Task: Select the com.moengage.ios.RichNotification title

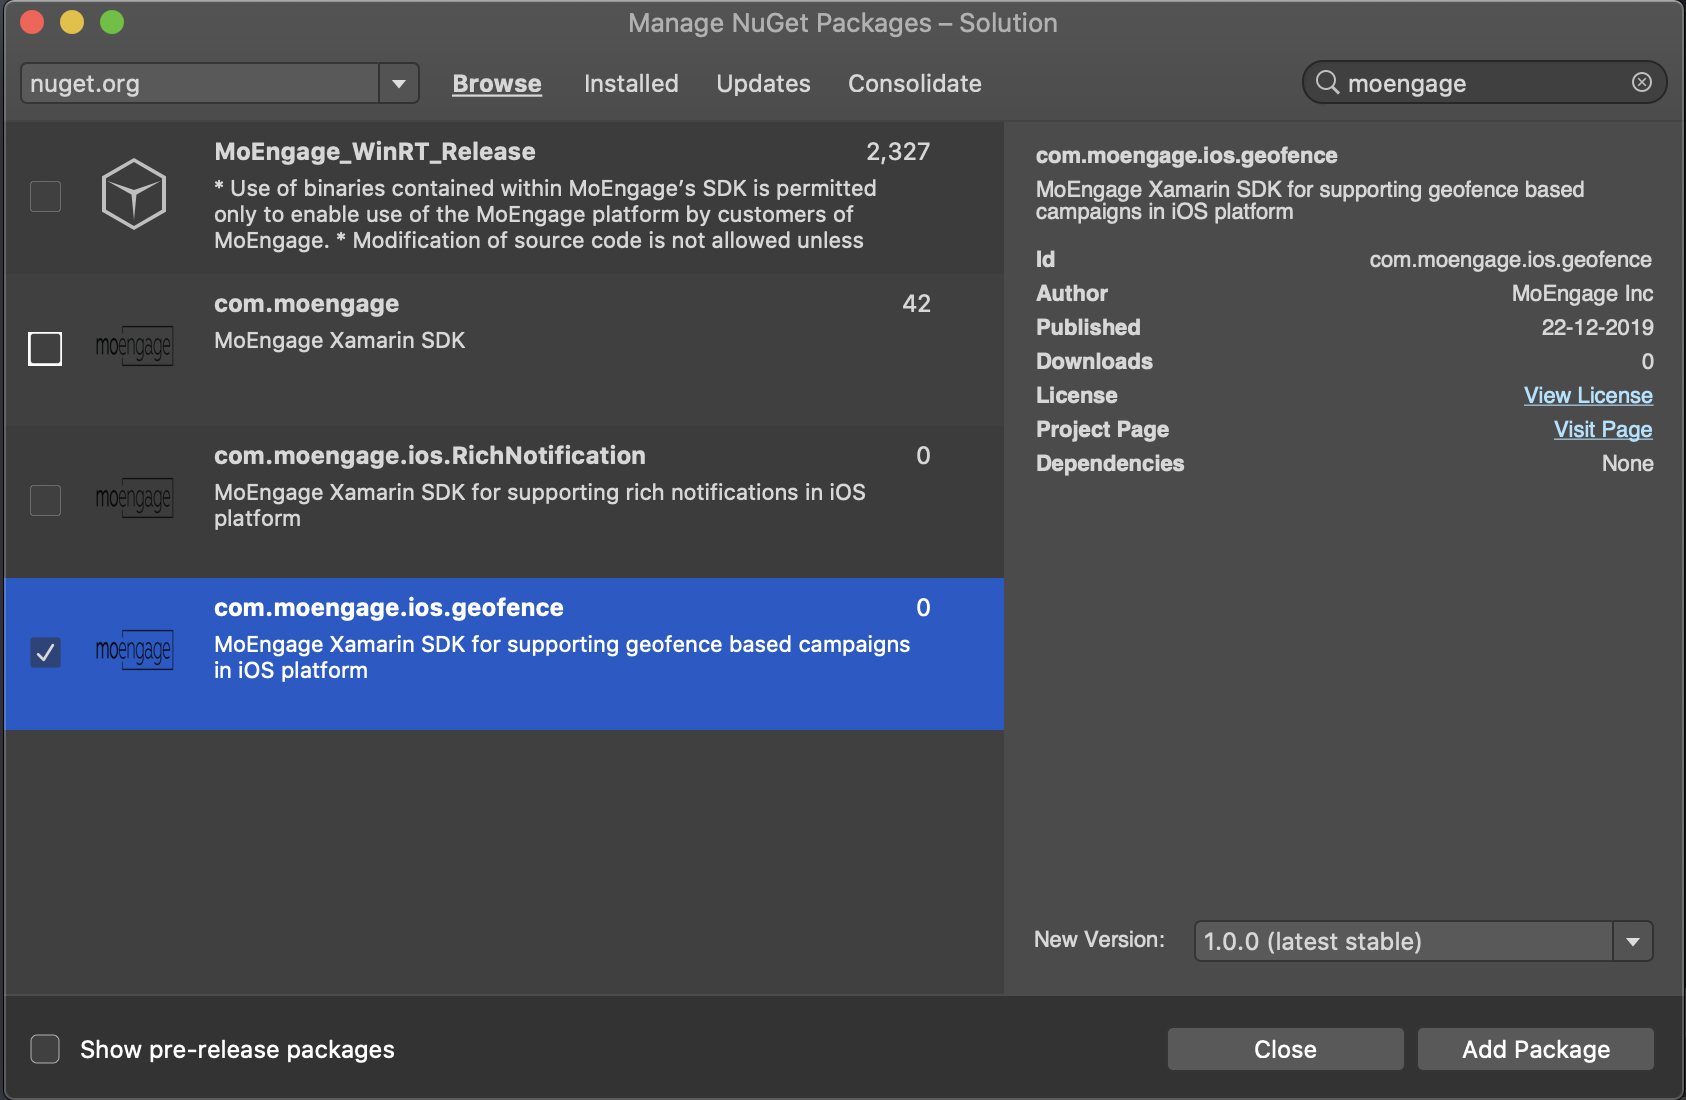Action: 430,456
